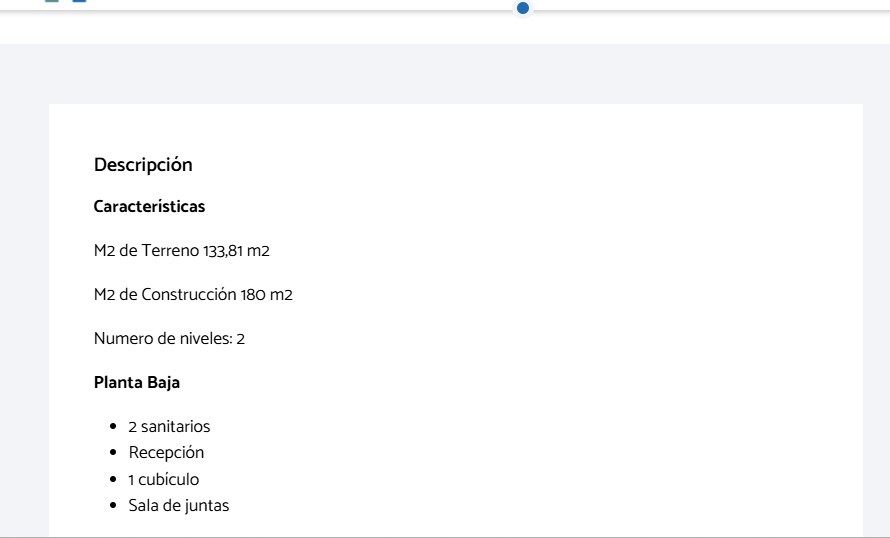The image size is (890, 538).
Task: Click the Descripción heading
Action: click(143, 165)
